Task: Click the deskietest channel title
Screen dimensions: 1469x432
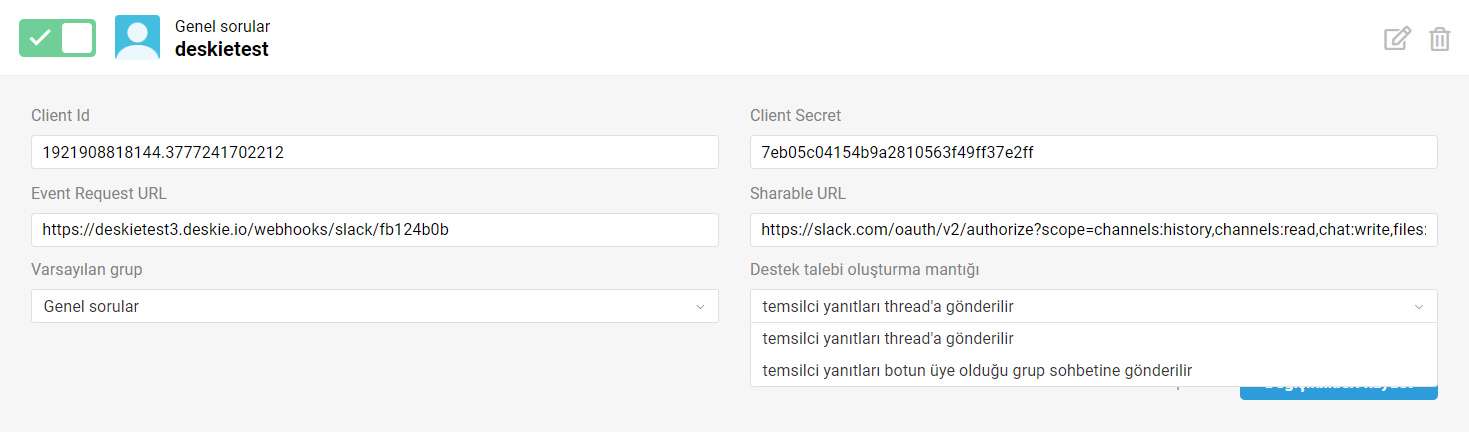Action: [x=222, y=49]
